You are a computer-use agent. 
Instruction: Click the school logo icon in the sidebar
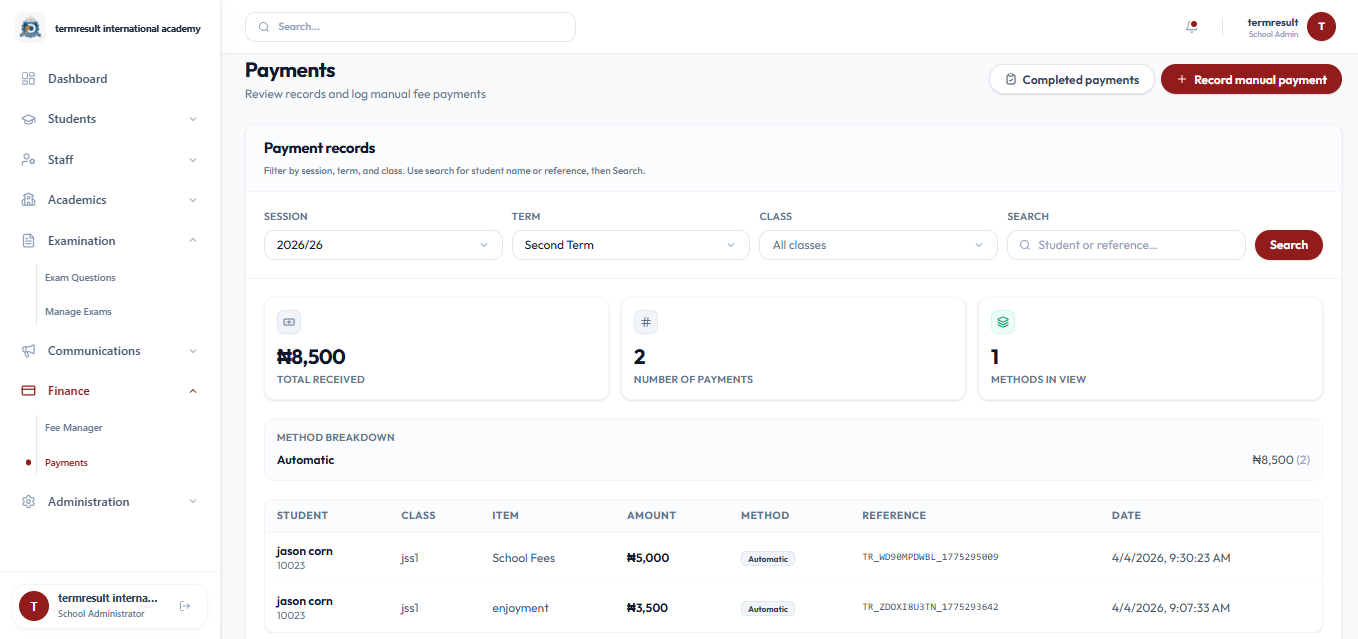pos(30,28)
